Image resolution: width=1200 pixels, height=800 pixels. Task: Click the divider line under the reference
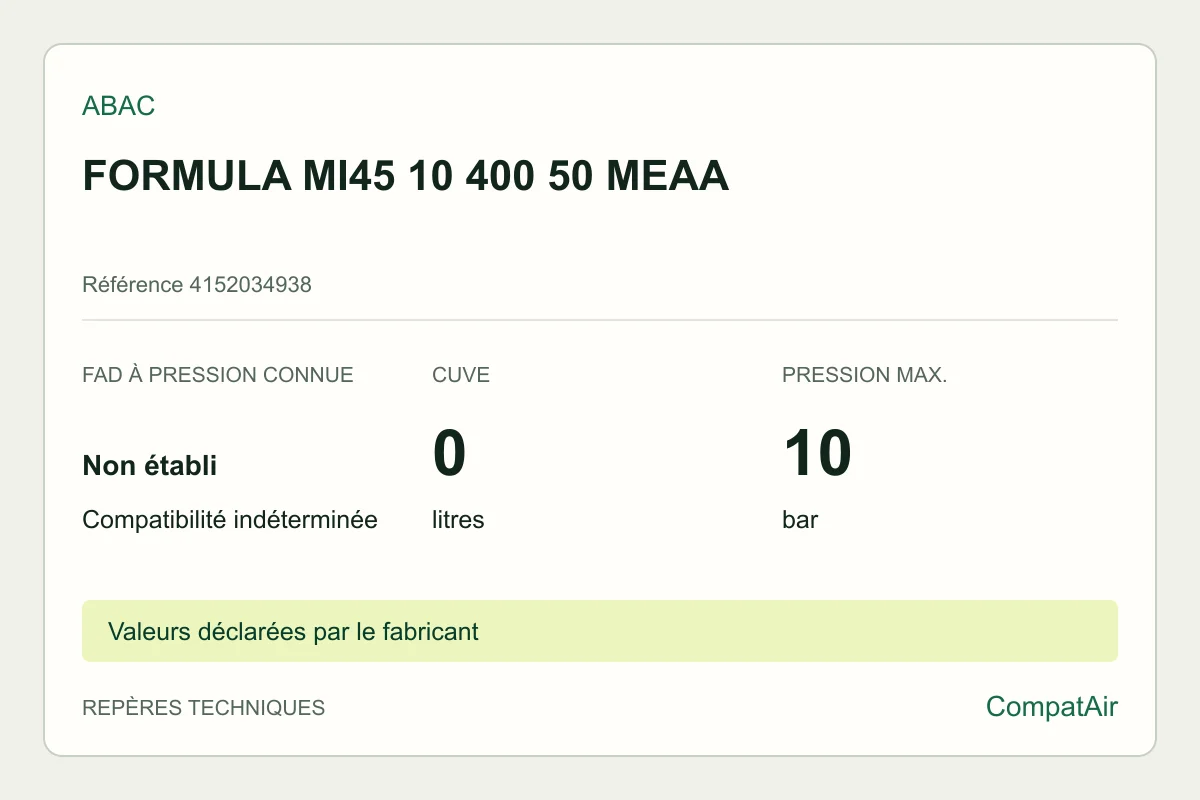(x=600, y=320)
